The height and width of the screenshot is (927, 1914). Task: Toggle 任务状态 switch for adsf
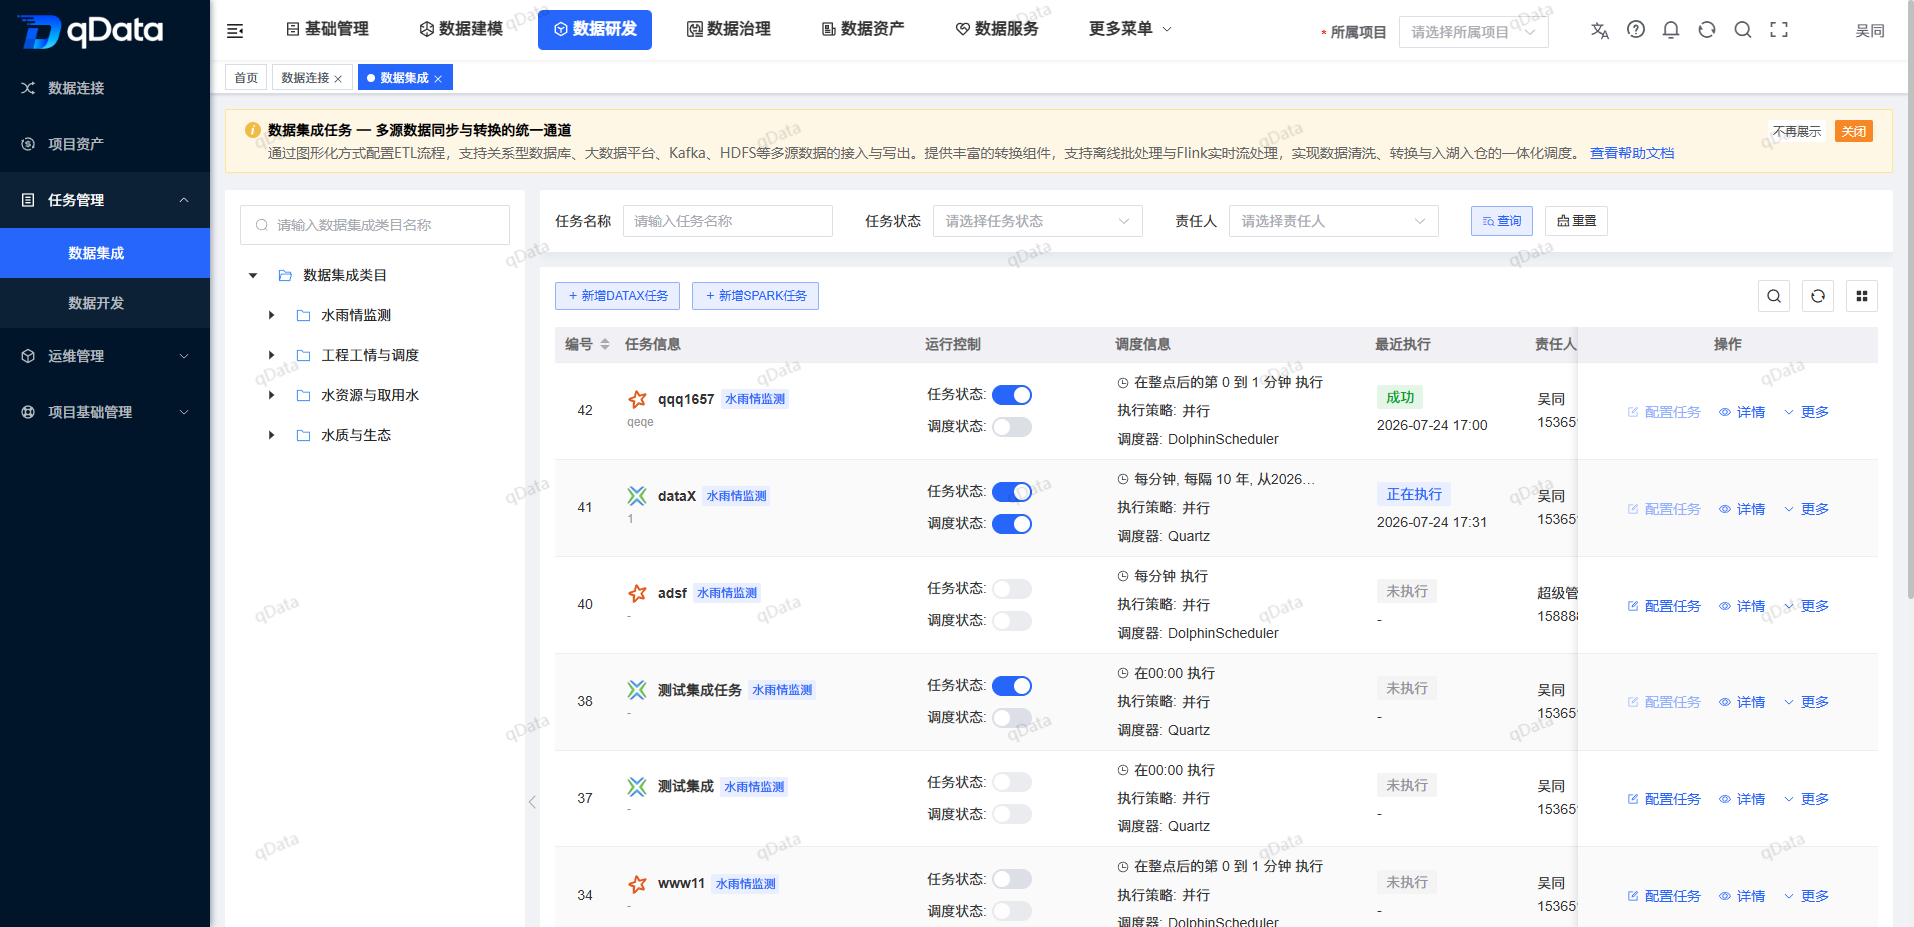point(1012,589)
